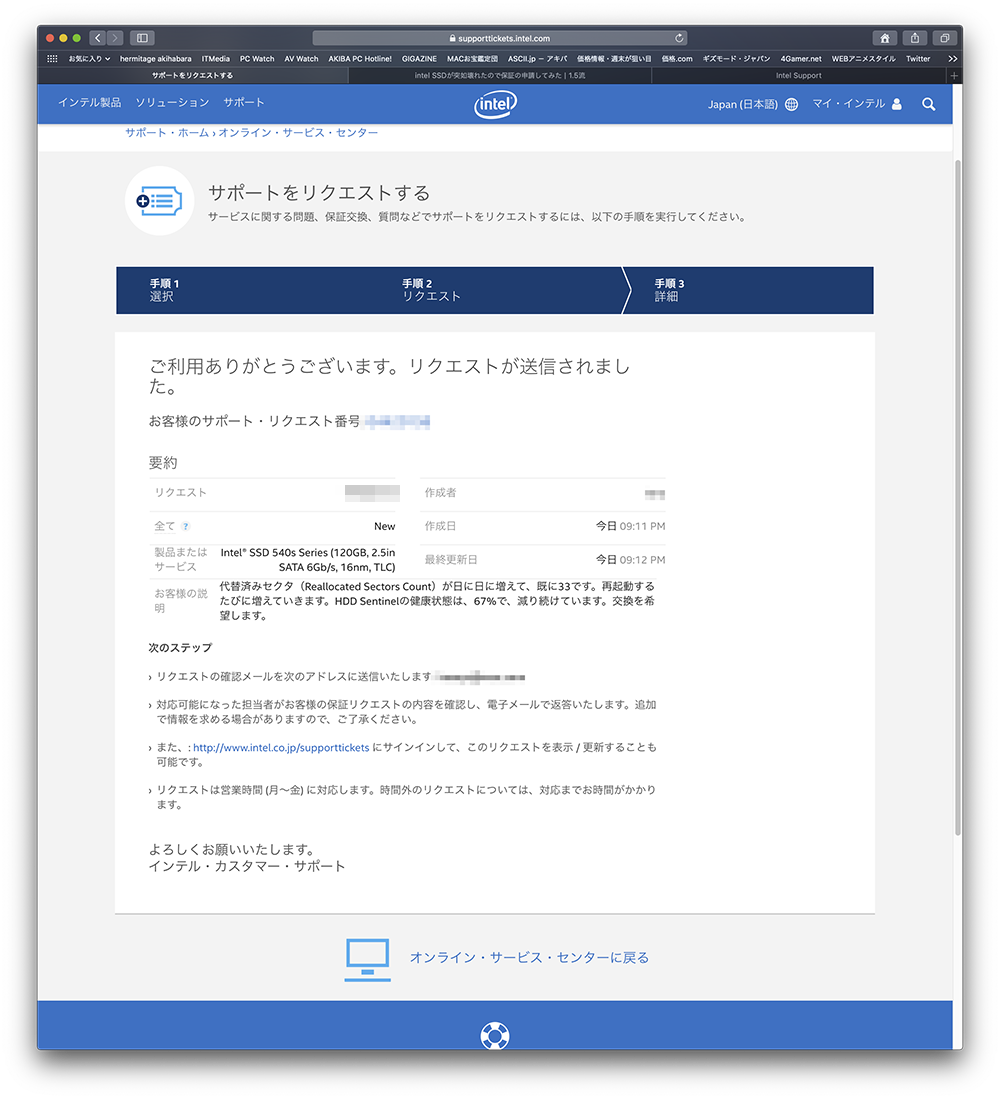Open the ASCII.jp bookmark
The width and height of the screenshot is (1000, 1099).
pyautogui.click(x=537, y=59)
